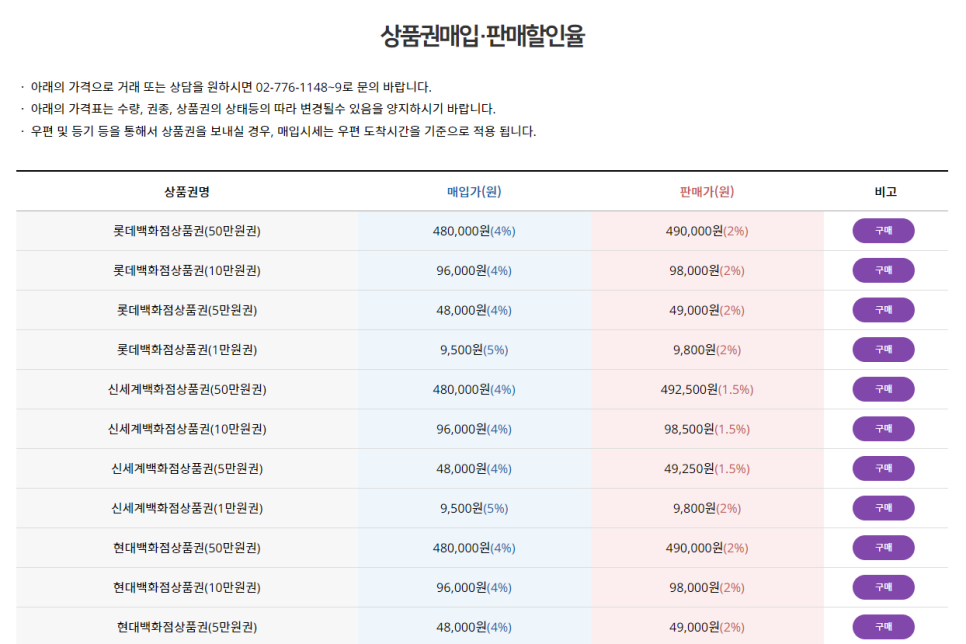Select the page title 상품권매입·판매할인율
This screenshot has height=644, width=966.
(x=482, y=36)
